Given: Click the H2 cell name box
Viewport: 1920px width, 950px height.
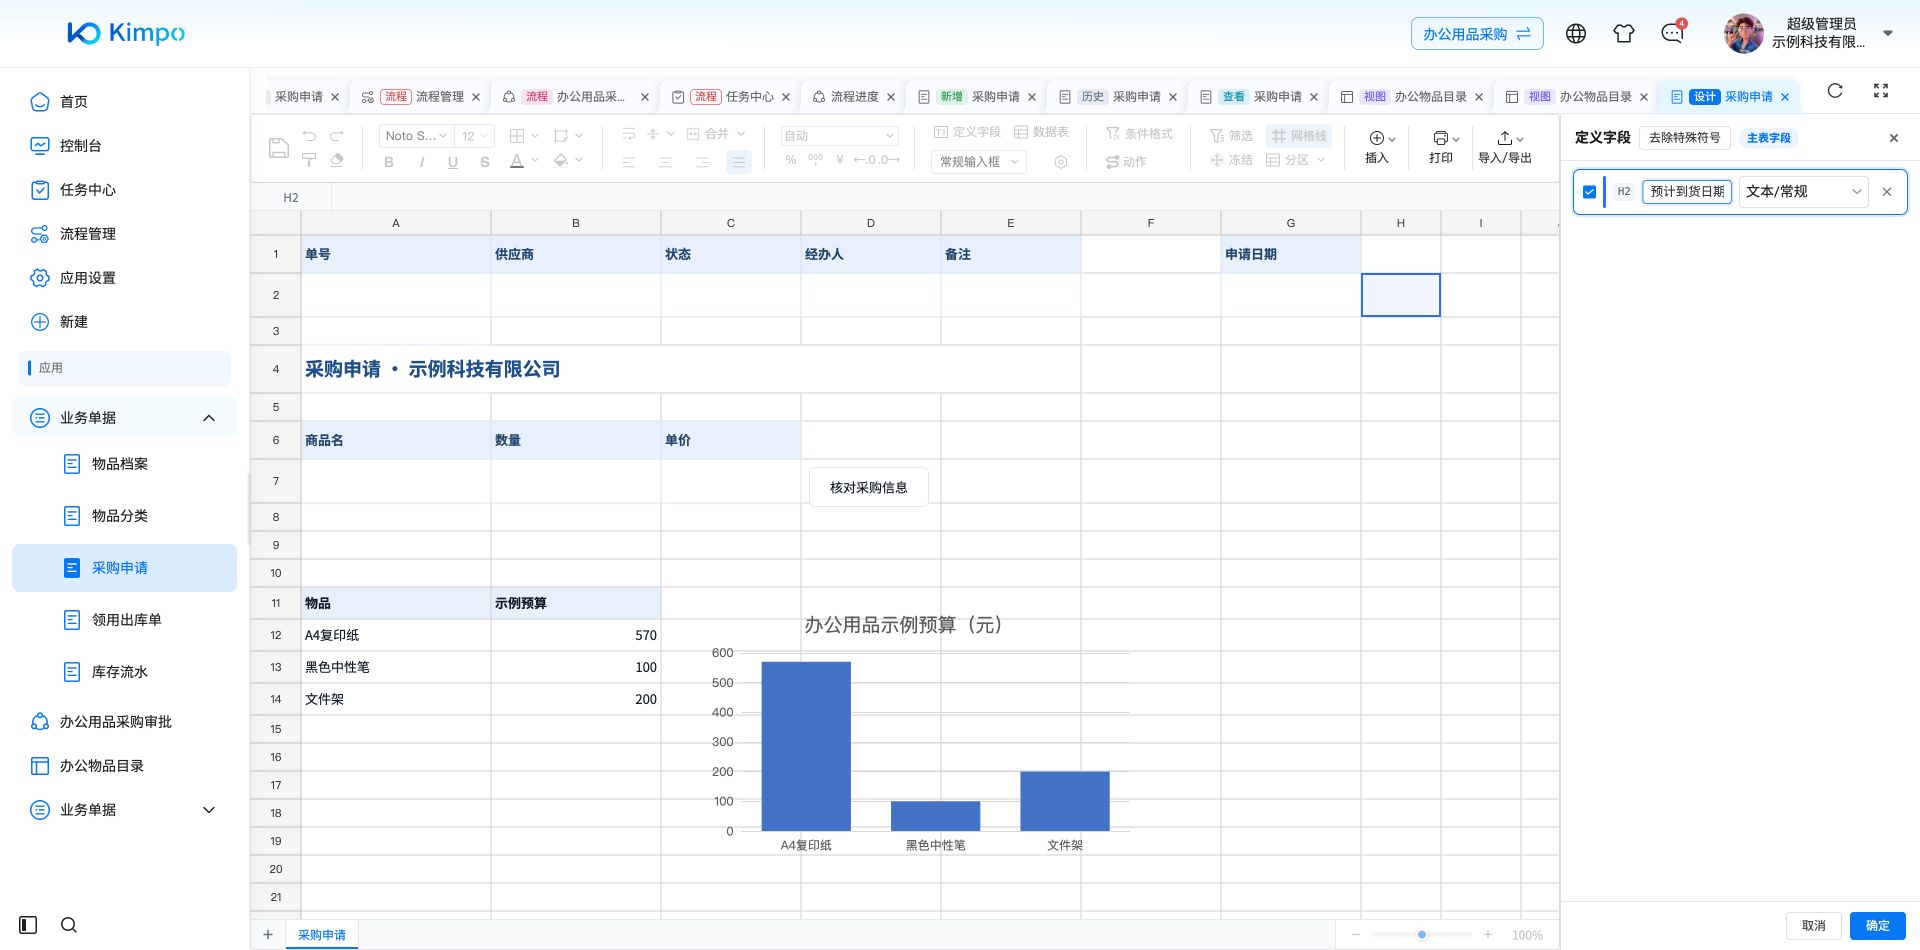Looking at the screenshot, I should [291, 198].
